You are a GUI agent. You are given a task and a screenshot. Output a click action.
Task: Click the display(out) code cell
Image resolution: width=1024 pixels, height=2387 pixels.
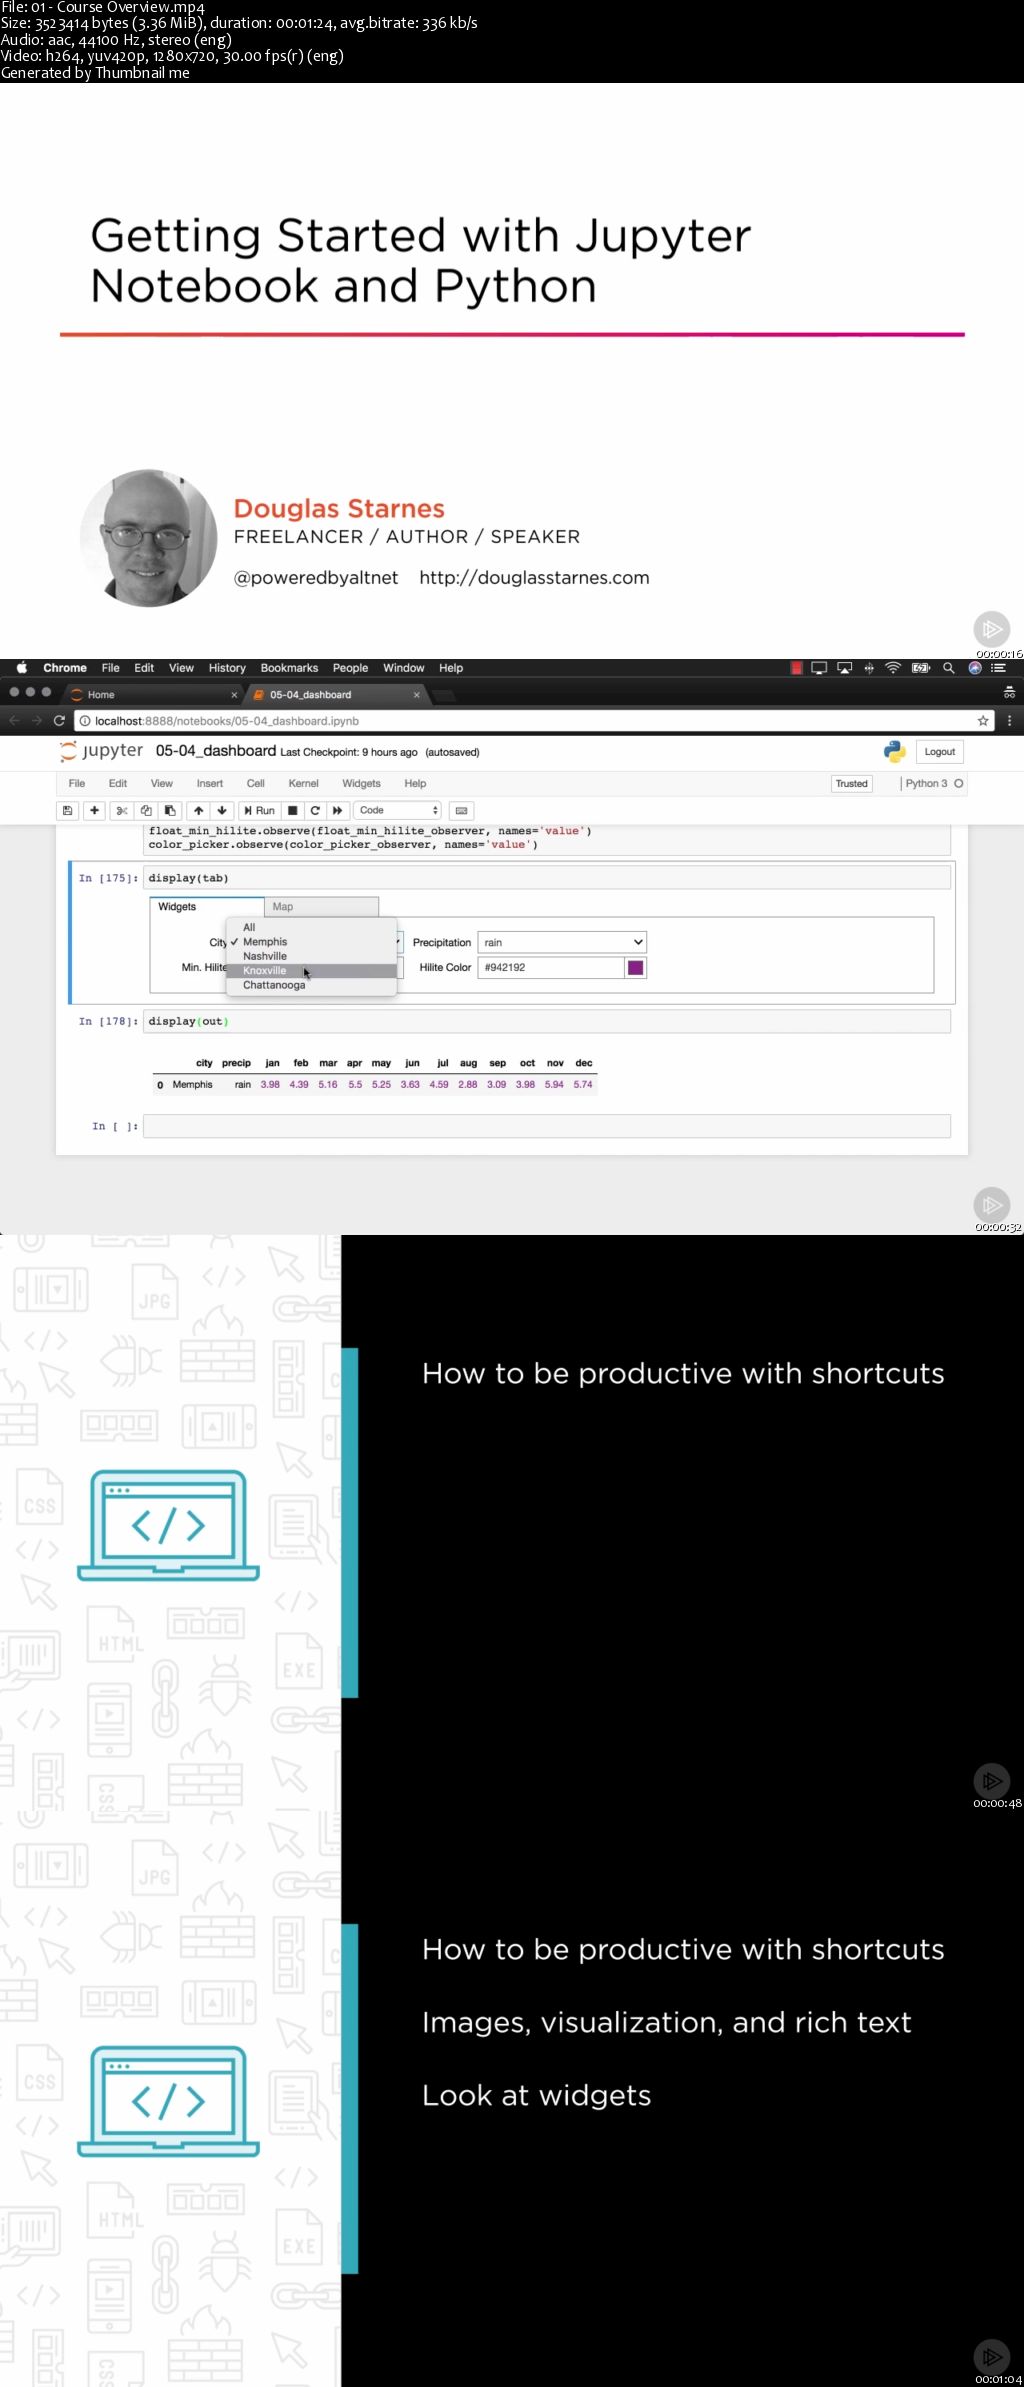tap(547, 1021)
